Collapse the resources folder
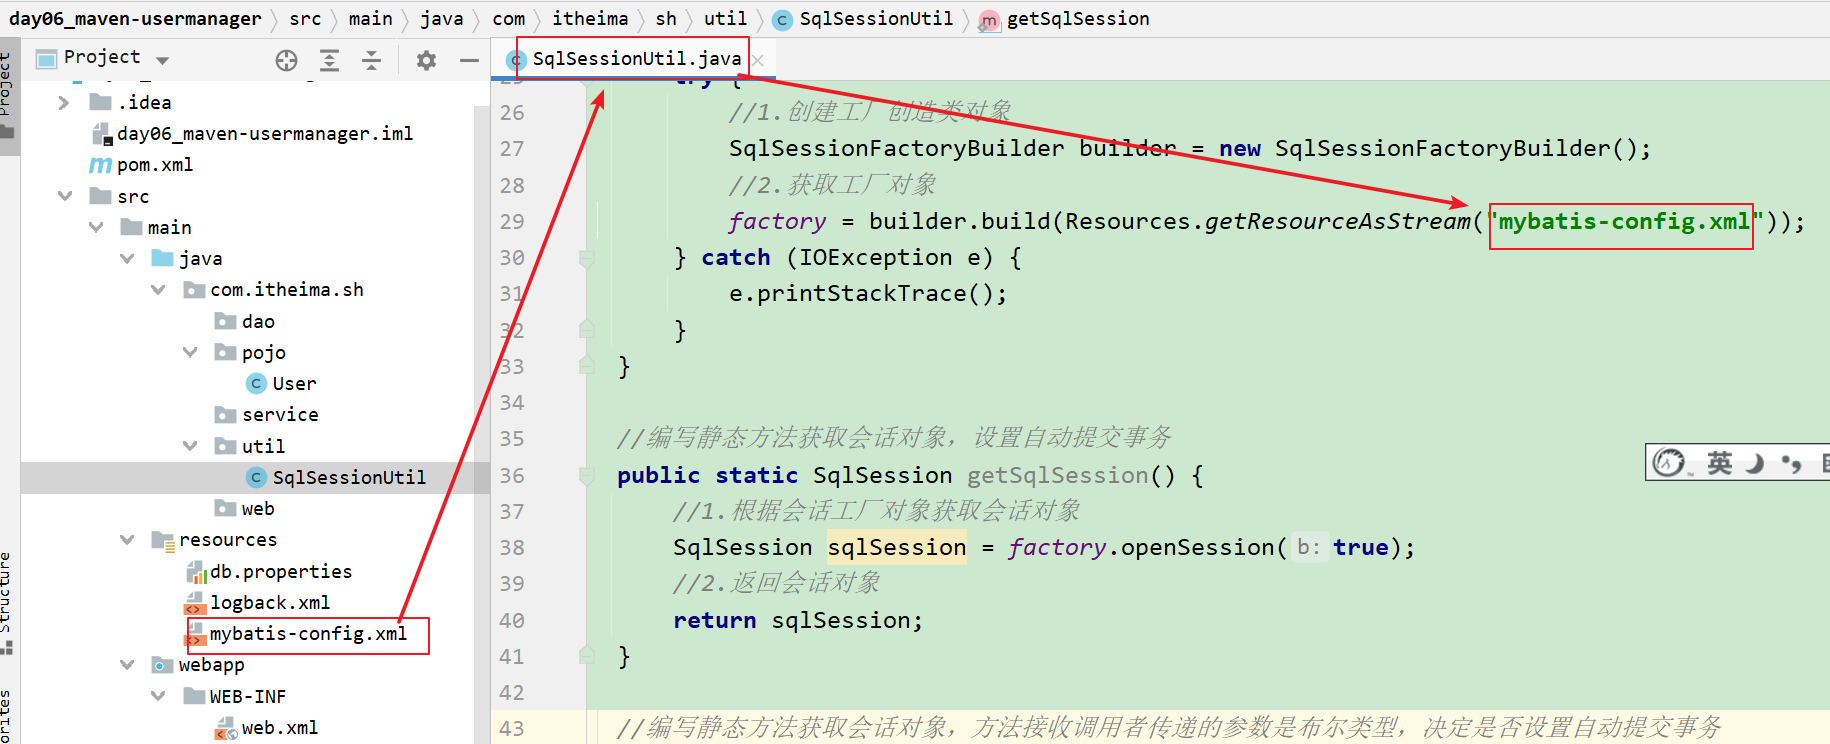 click(127, 540)
